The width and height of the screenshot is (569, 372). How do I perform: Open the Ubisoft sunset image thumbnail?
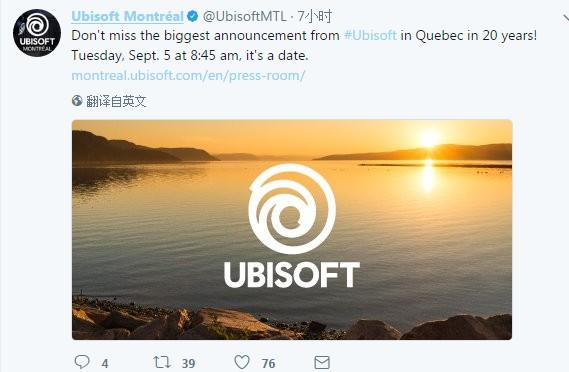(292, 230)
